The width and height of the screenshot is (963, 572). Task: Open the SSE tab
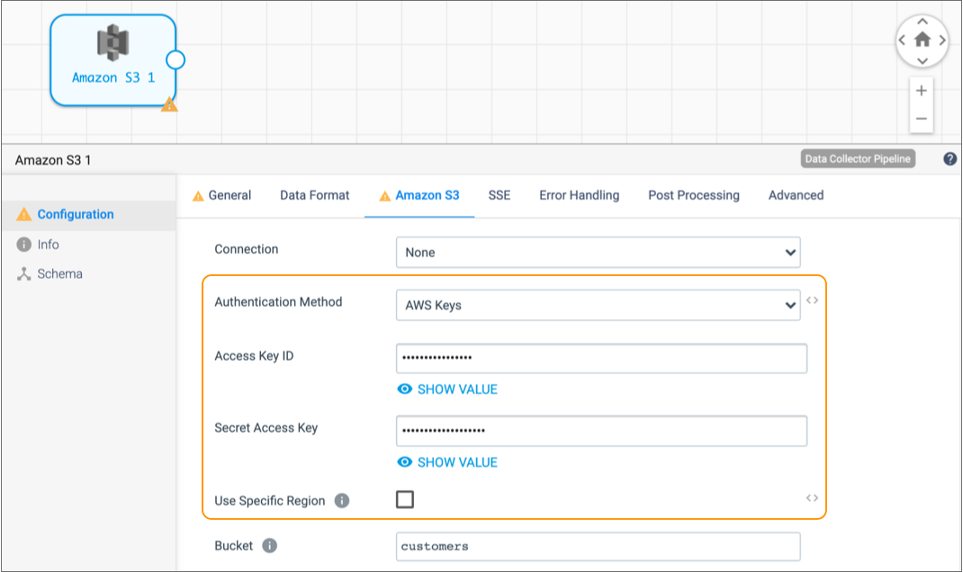click(499, 195)
